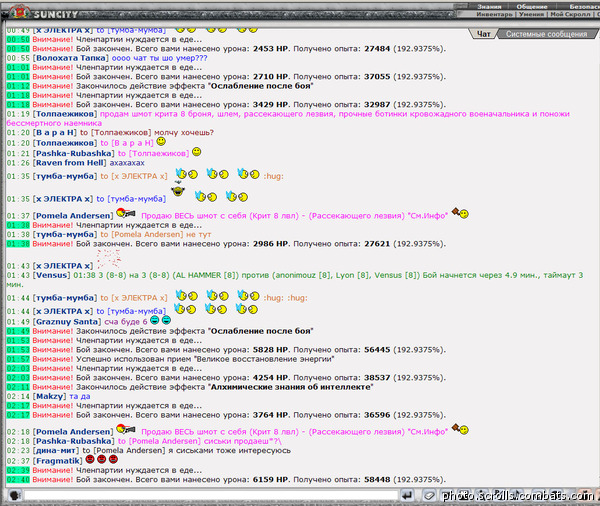Click last red smiley in Fragmatik's message
The height and width of the screenshot is (506, 600).
tap(113, 459)
